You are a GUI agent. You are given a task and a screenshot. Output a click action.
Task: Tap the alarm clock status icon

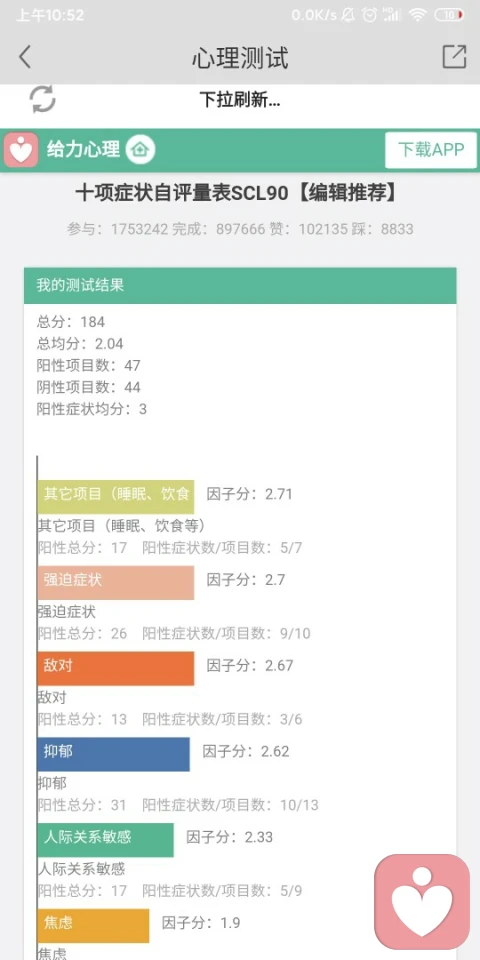pyautogui.click(x=369, y=15)
